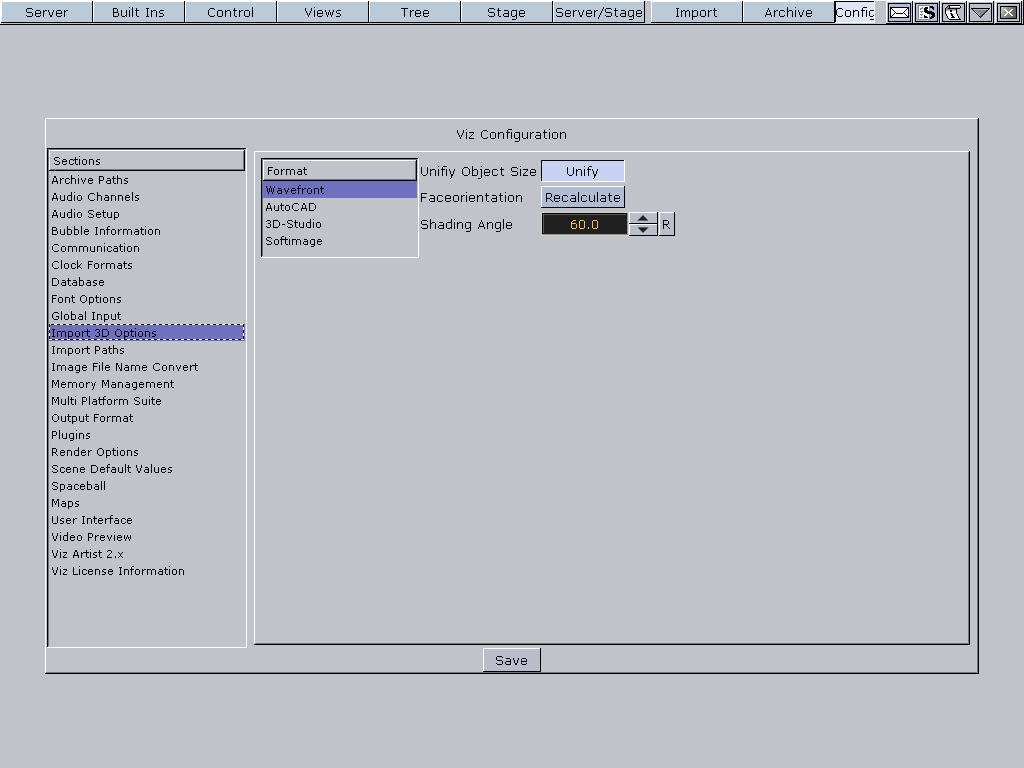
Task: Open the Server menu
Action: (46, 12)
